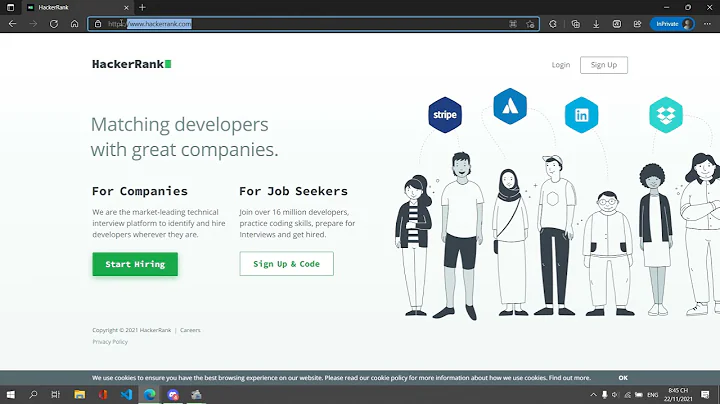Image resolution: width=720 pixels, height=404 pixels.
Task: Expand the hidden system tray icons
Action: coord(593,395)
